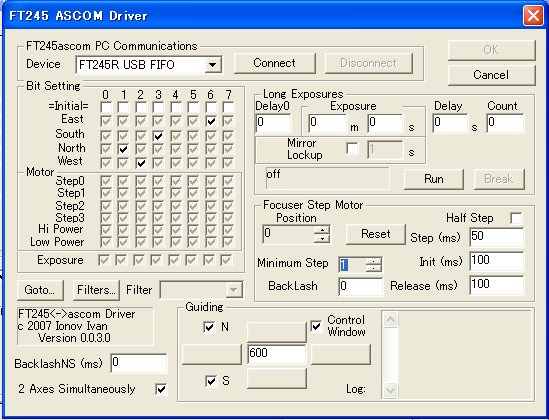Uncheck the S guiding checkbox
This screenshot has height=420, width=549.
click(211, 381)
